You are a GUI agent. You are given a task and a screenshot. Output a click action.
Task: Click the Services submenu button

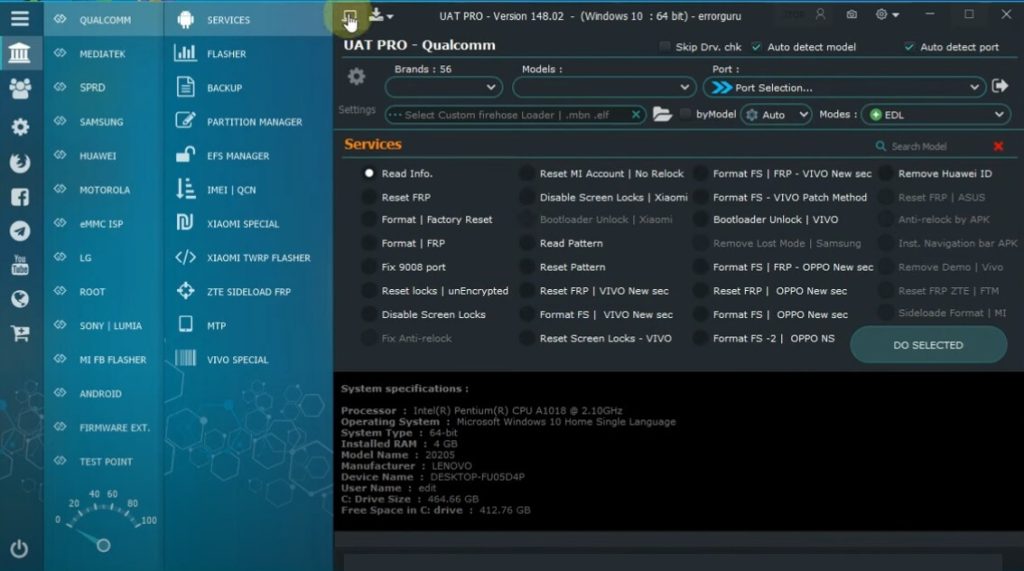coord(248,20)
